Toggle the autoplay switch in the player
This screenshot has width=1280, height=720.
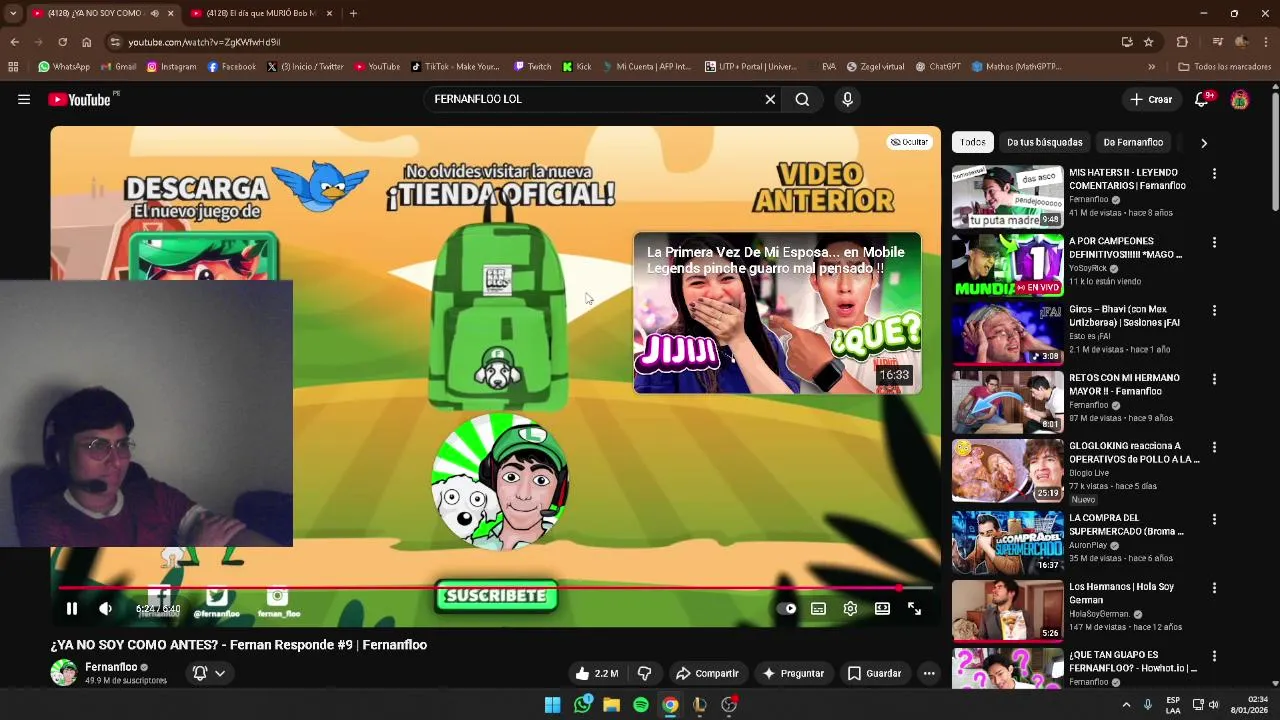pos(787,608)
